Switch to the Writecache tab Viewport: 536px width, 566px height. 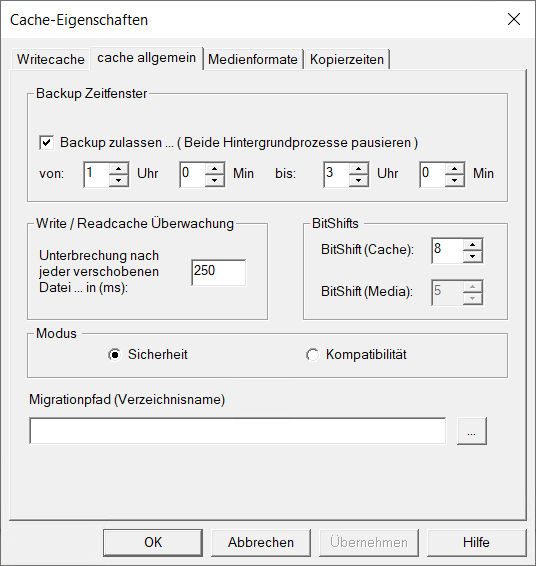(51, 59)
